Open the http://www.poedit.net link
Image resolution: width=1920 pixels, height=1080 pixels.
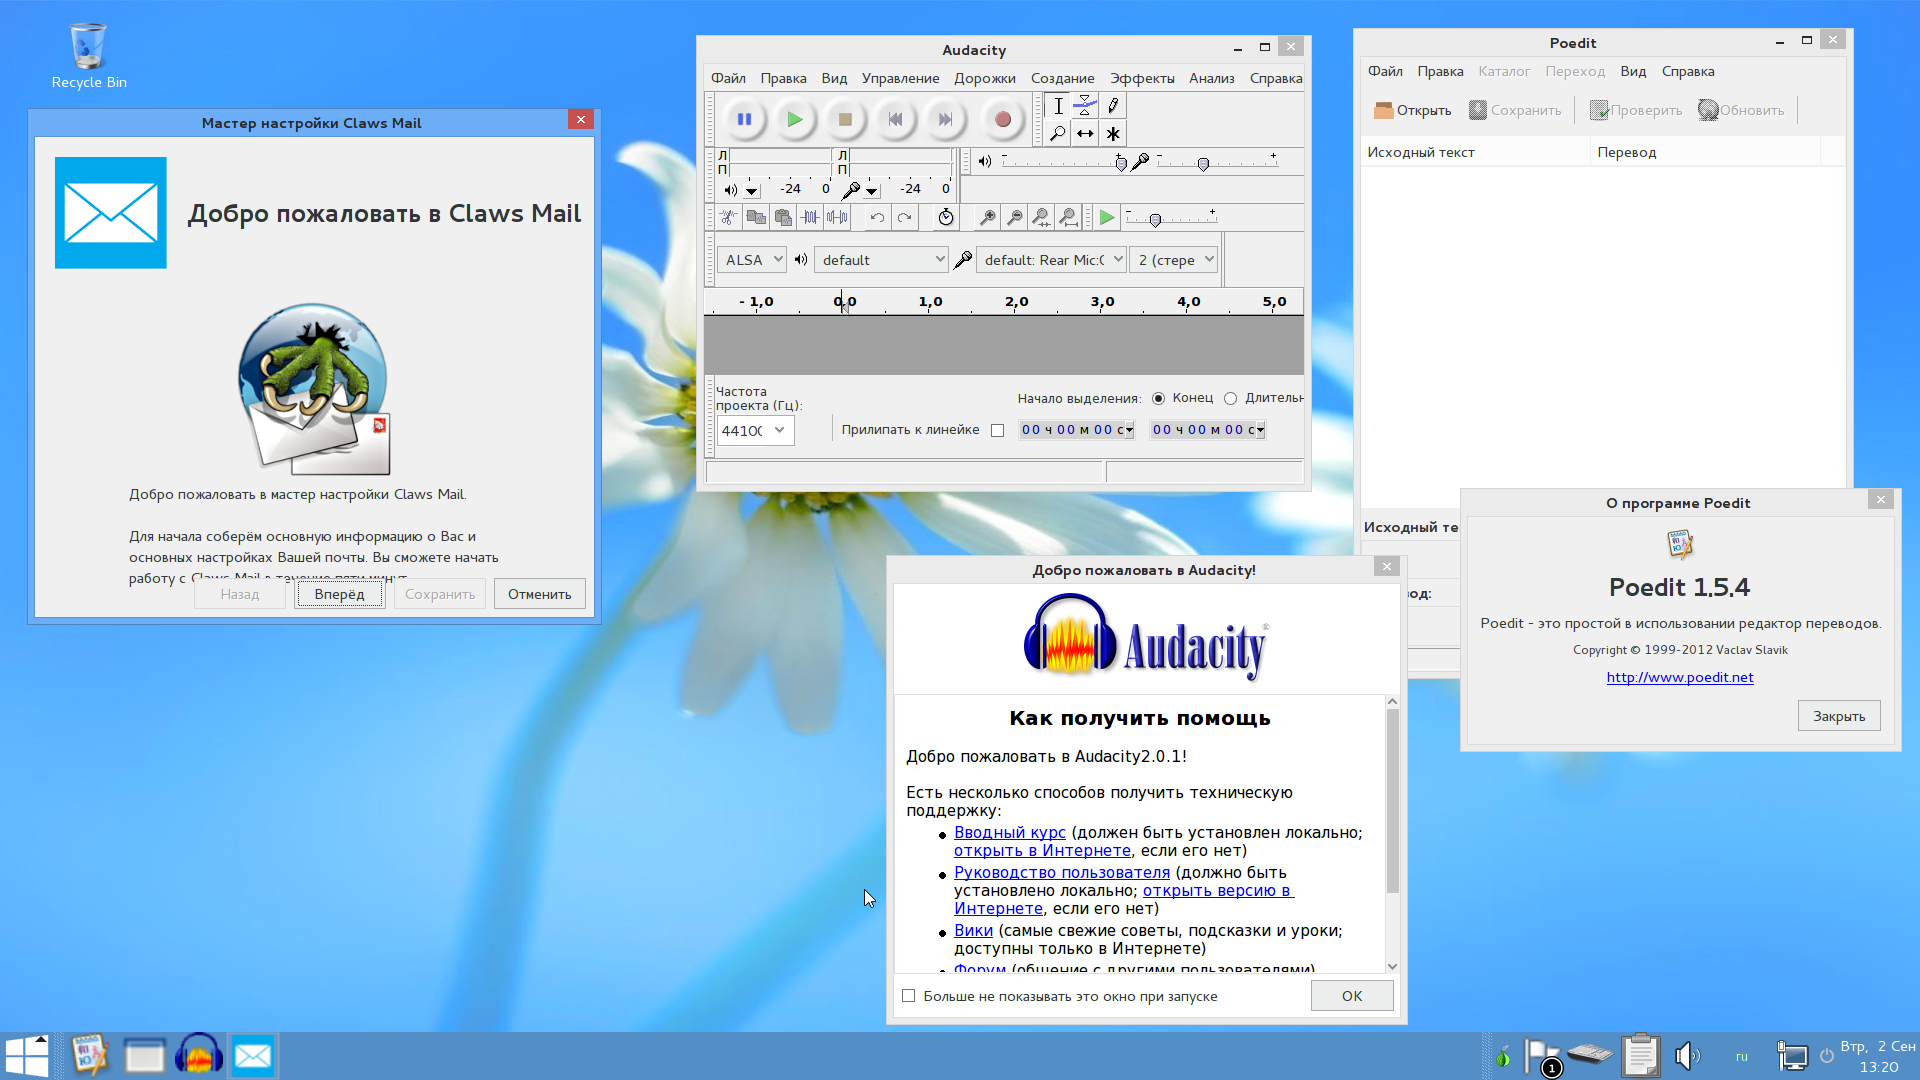[1679, 677]
